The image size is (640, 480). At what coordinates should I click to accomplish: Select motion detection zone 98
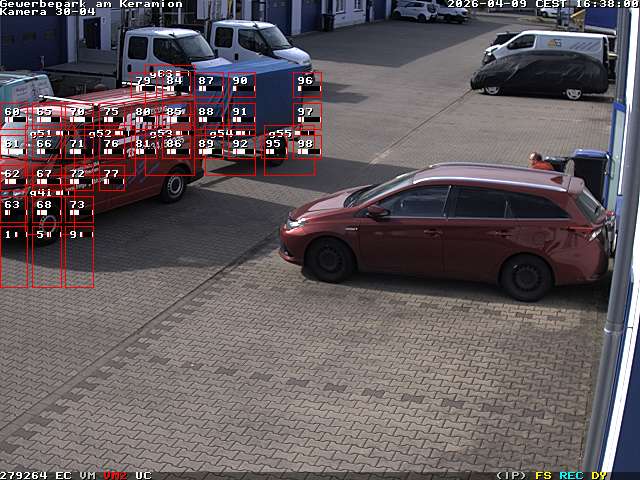[306, 146]
